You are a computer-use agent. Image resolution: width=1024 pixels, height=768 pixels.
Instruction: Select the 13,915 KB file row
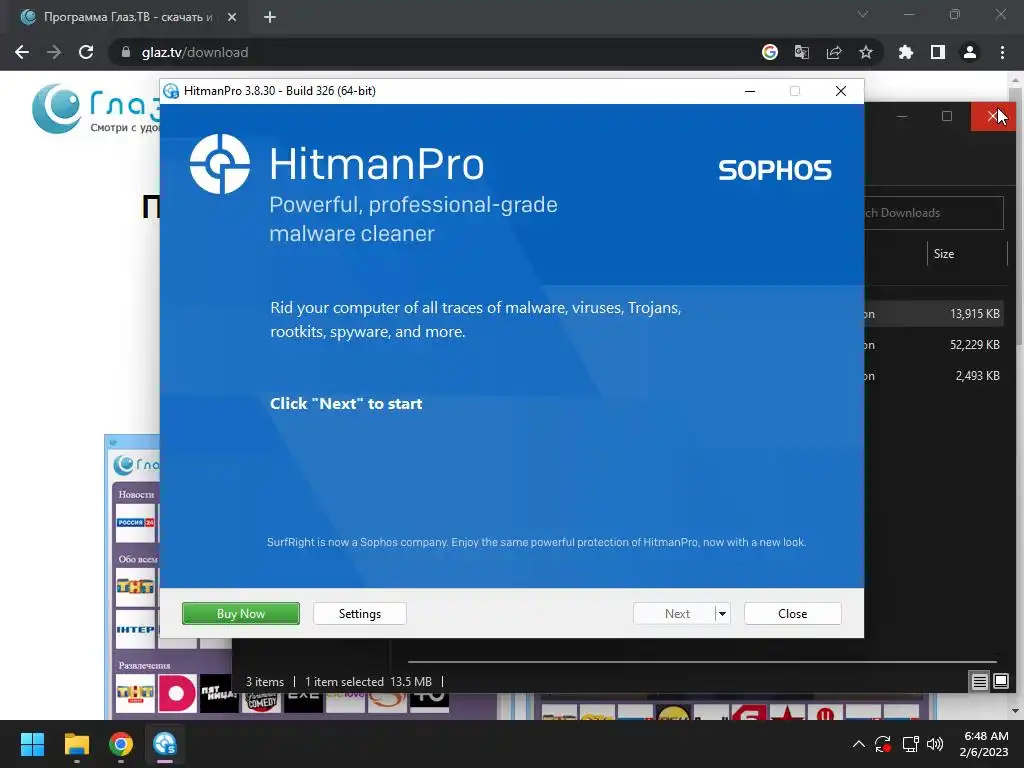[934, 313]
